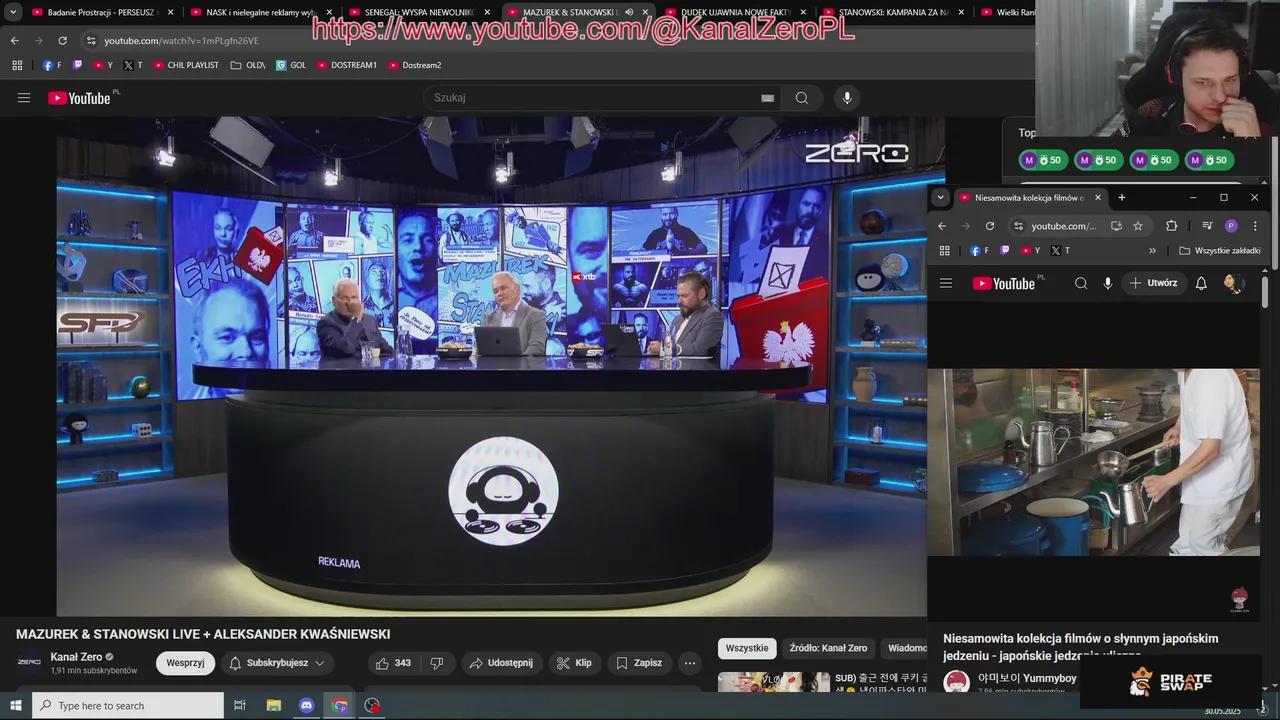The height and width of the screenshot is (720, 1280).
Task: Open more actions three-dot menu under video
Action: click(x=689, y=663)
